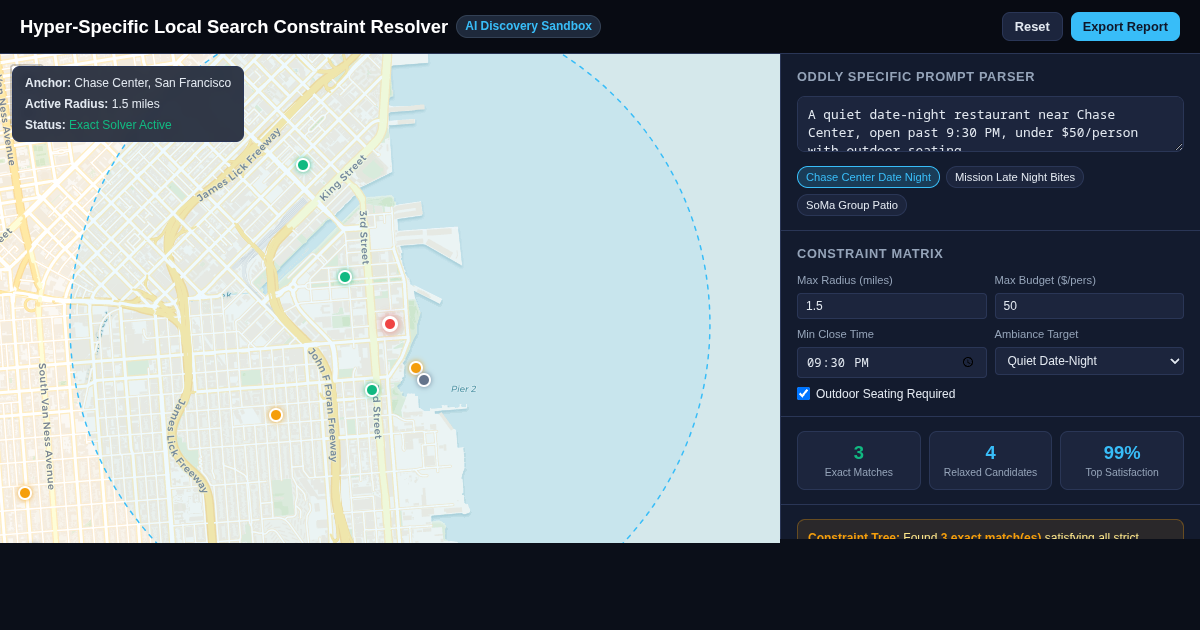Choose the Mission Late Night Bites preset
Screen dimensions: 1200x630
pyautogui.click(x=1015, y=177)
